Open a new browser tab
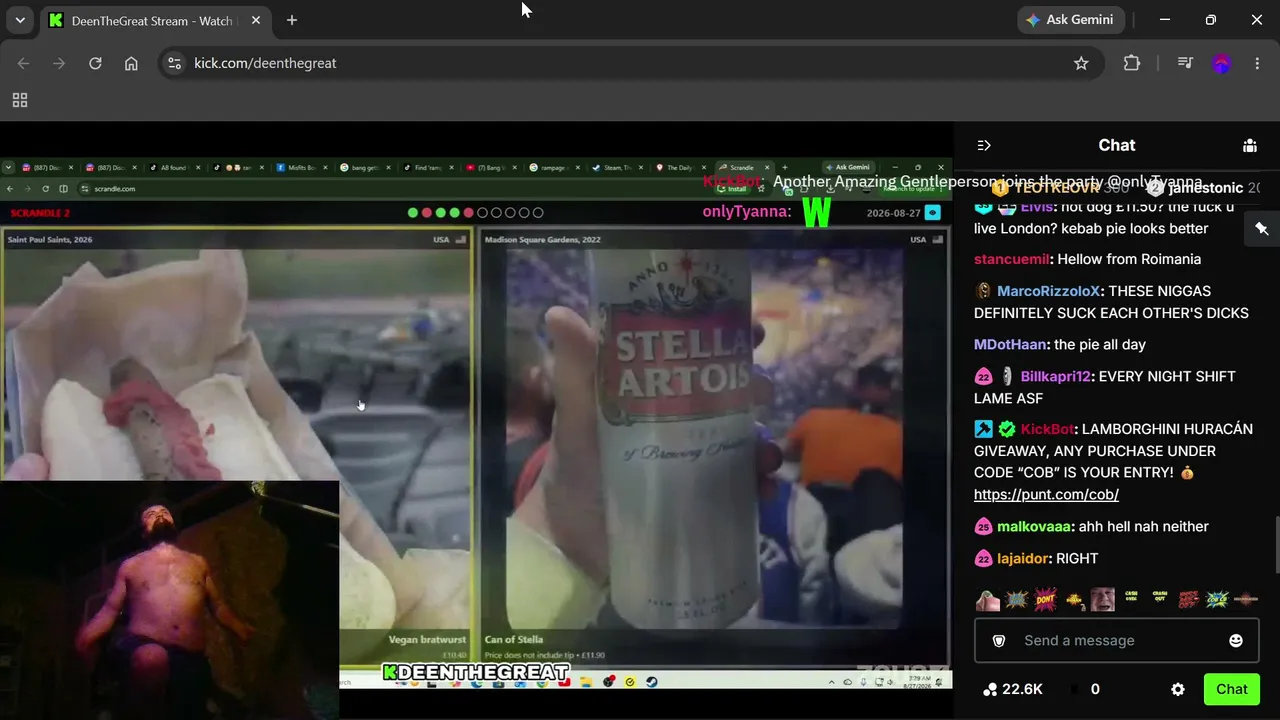This screenshot has height=720, width=1280. tap(292, 20)
